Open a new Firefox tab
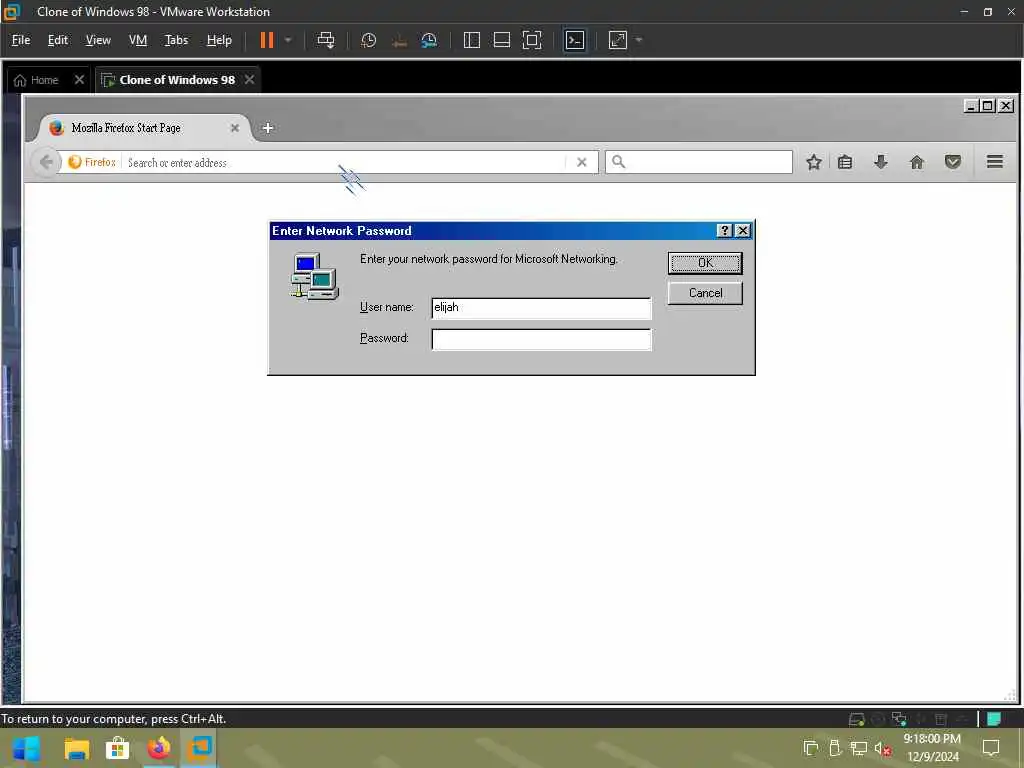This screenshot has height=768, width=1024. coord(268,128)
